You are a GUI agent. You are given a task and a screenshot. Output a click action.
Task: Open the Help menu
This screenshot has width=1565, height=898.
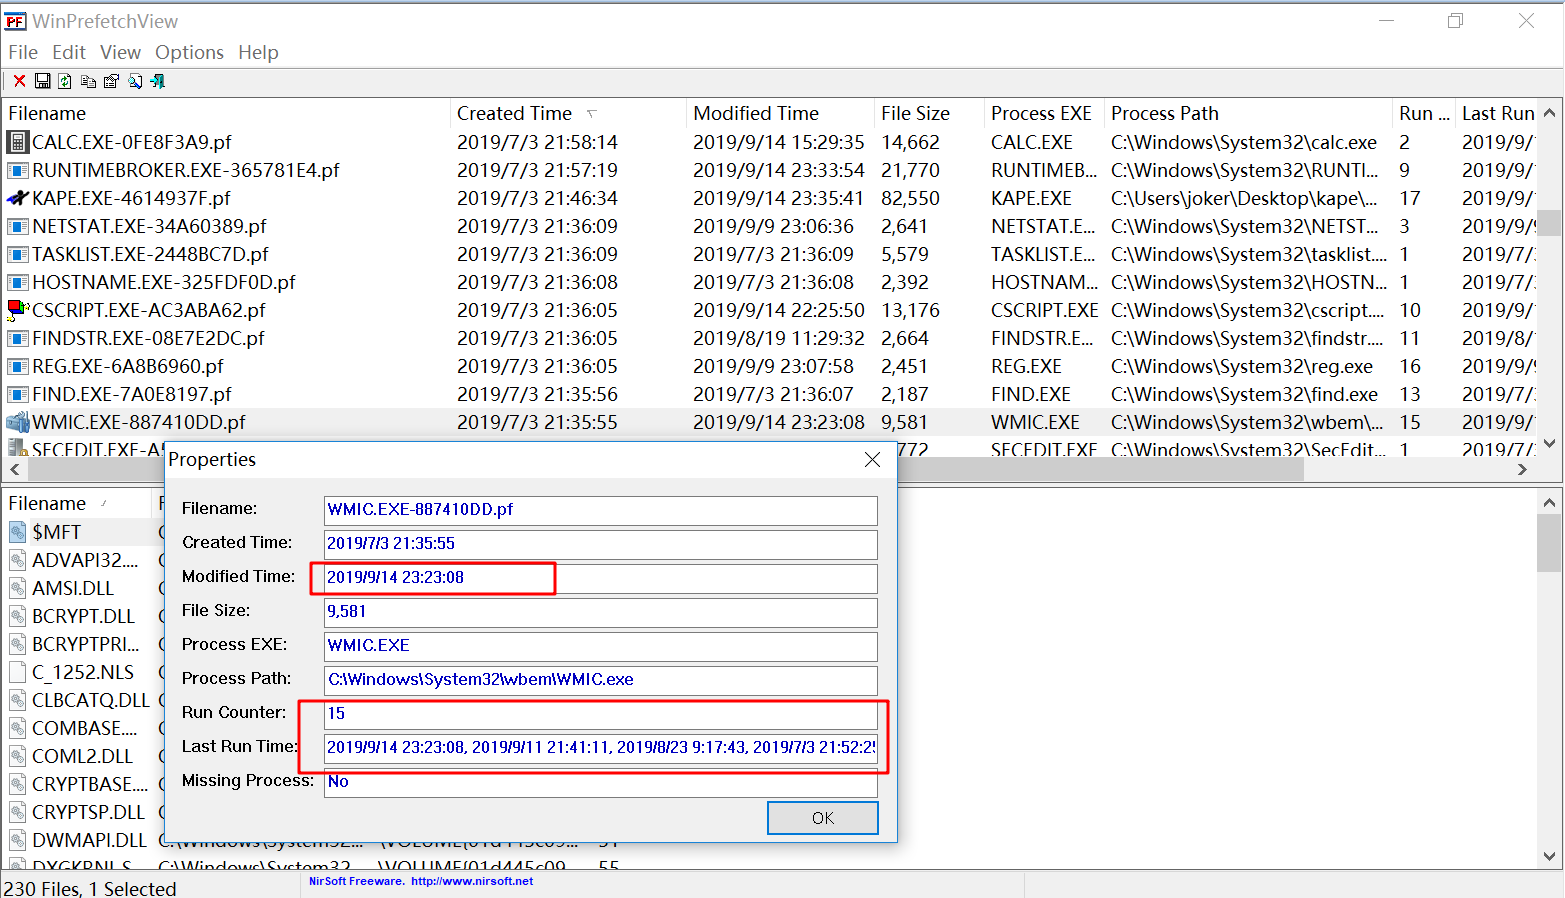coord(258,52)
